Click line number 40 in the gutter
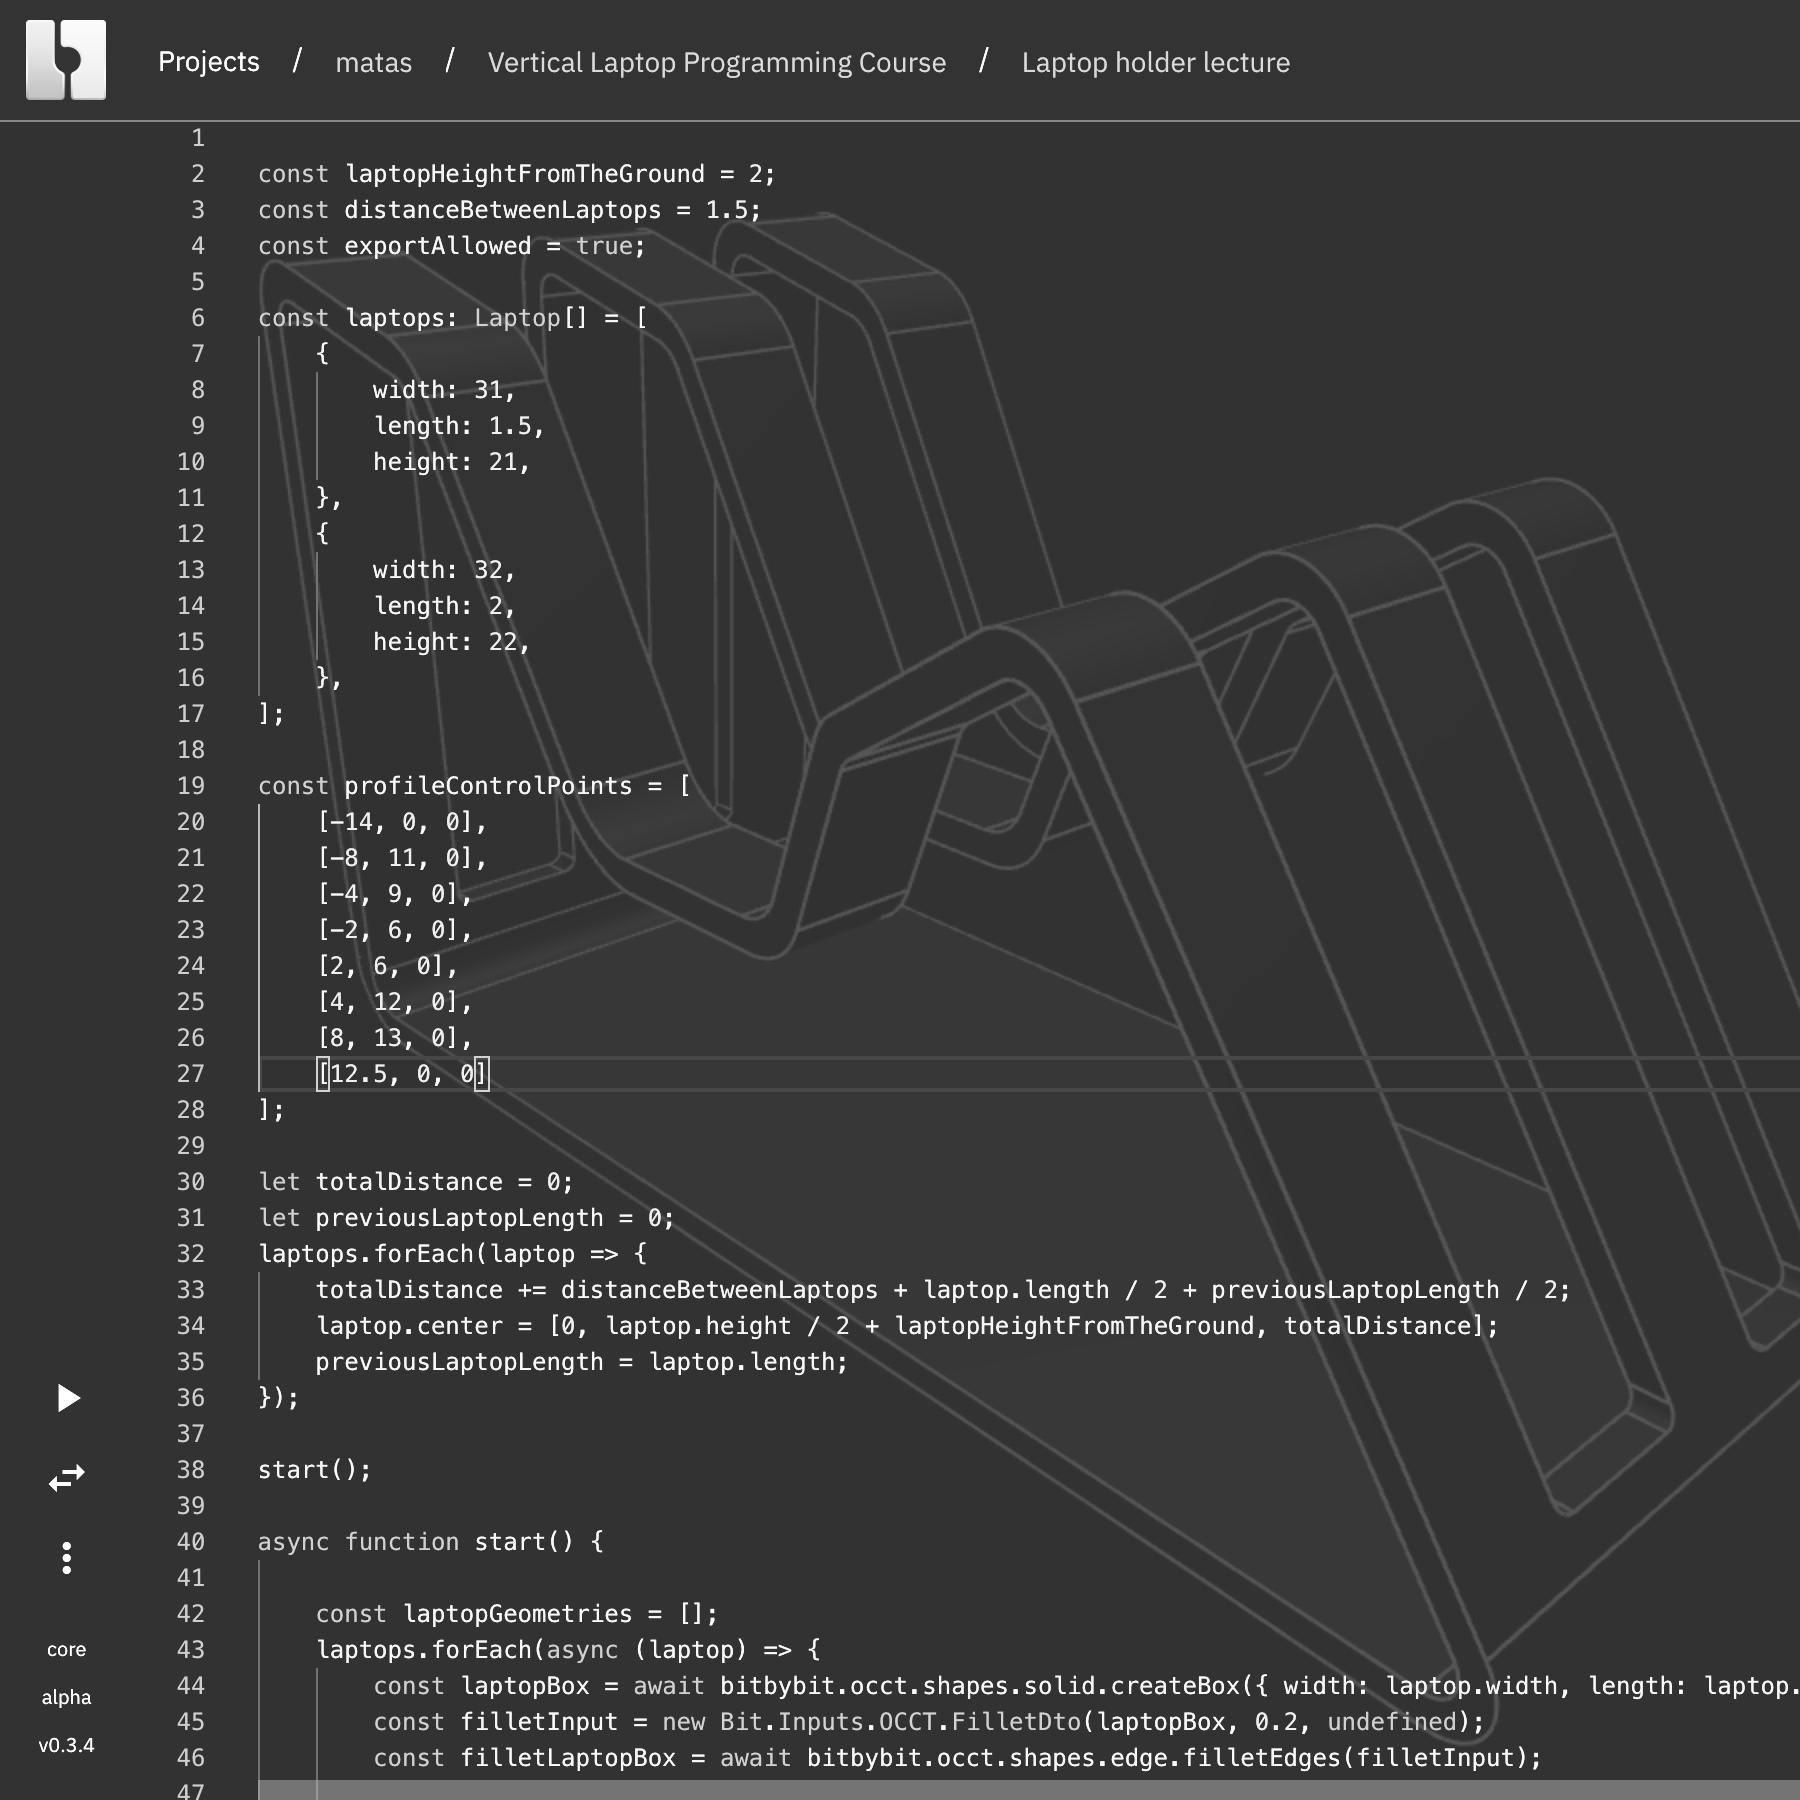Viewport: 1800px width, 1800px height. (191, 1542)
